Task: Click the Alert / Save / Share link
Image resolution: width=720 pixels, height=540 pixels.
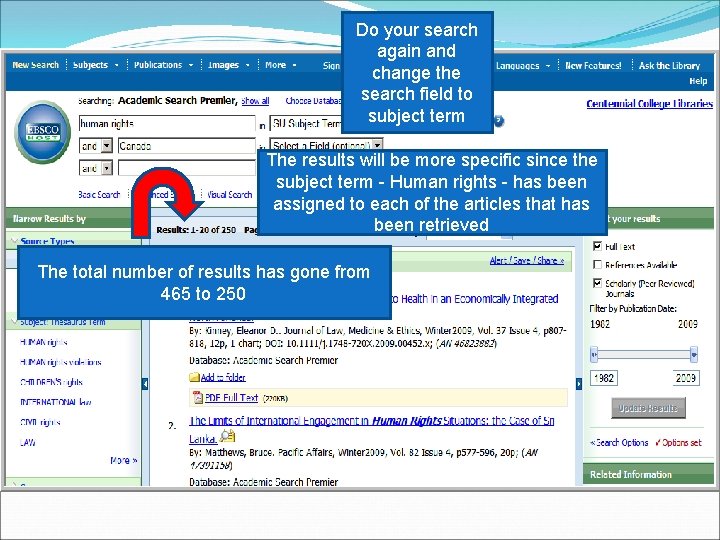Action: click(527, 260)
